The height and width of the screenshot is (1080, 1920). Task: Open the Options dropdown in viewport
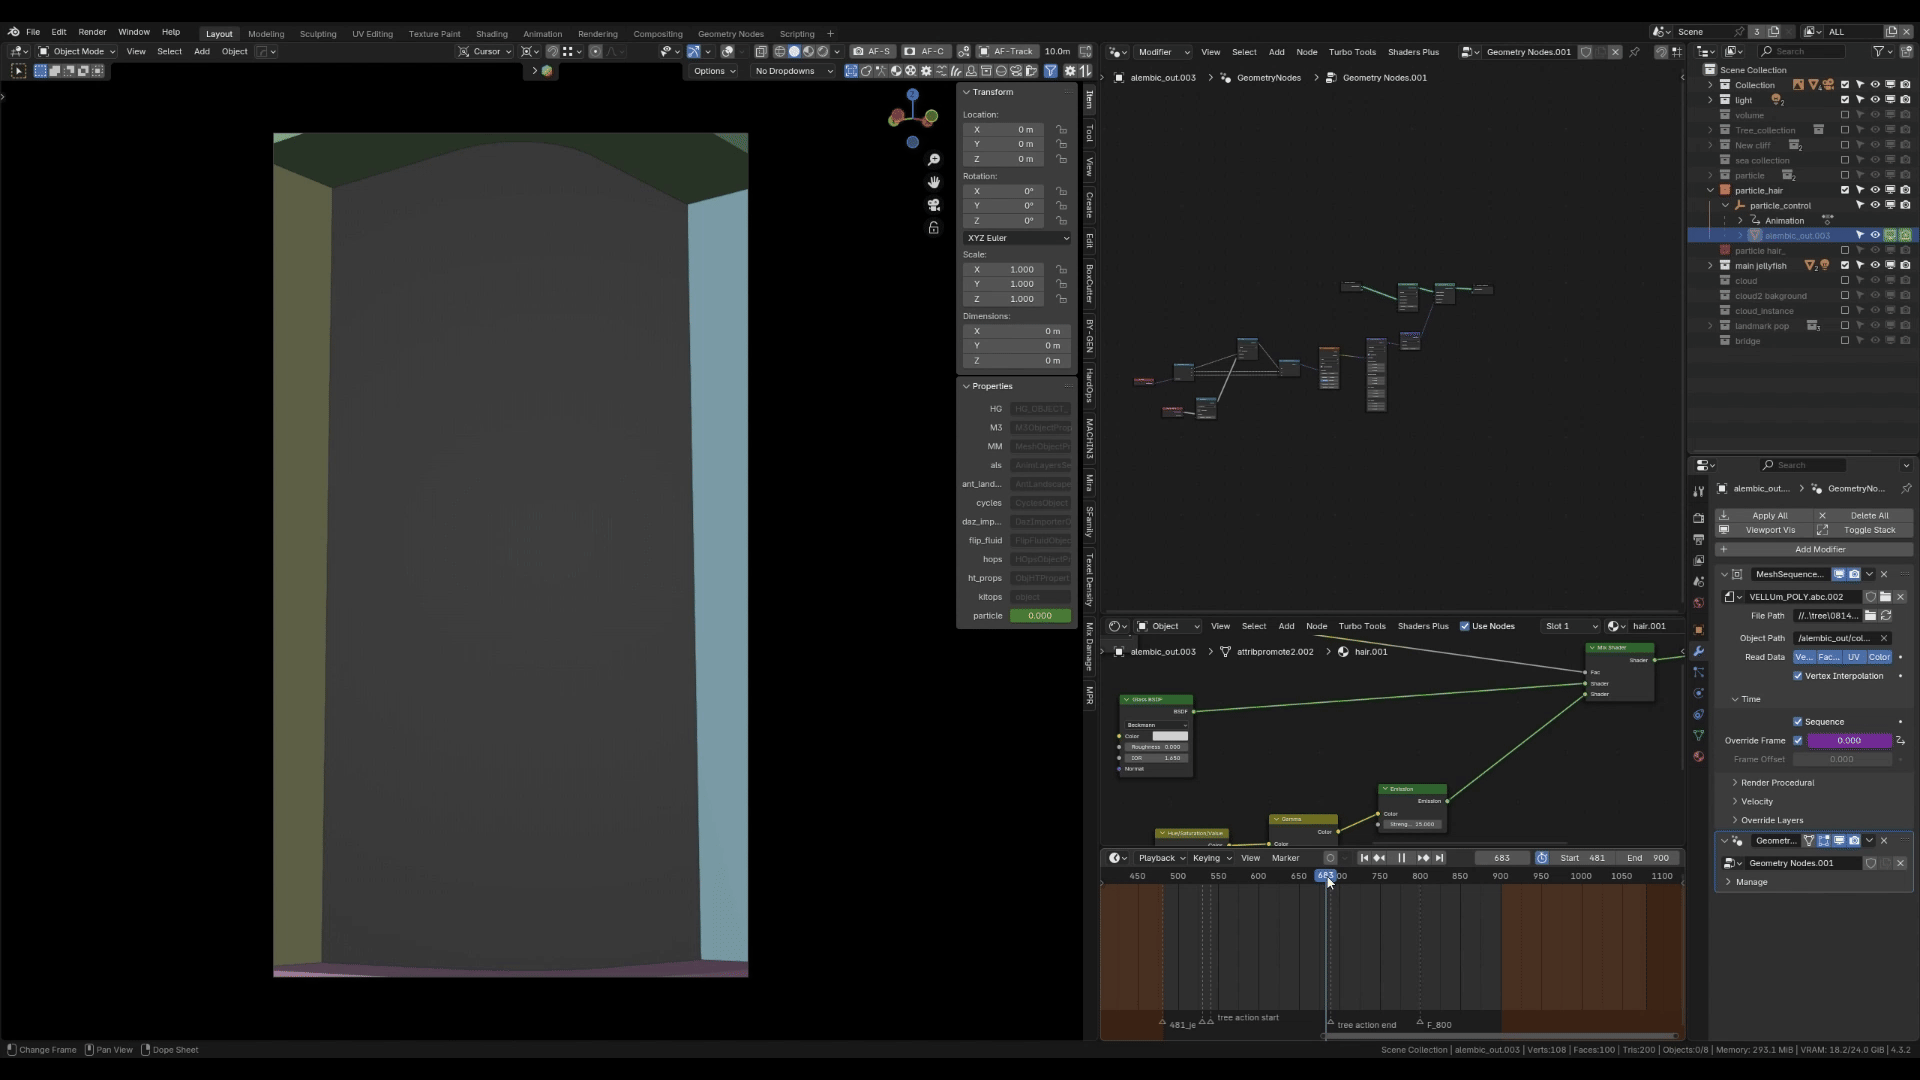click(x=714, y=71)
